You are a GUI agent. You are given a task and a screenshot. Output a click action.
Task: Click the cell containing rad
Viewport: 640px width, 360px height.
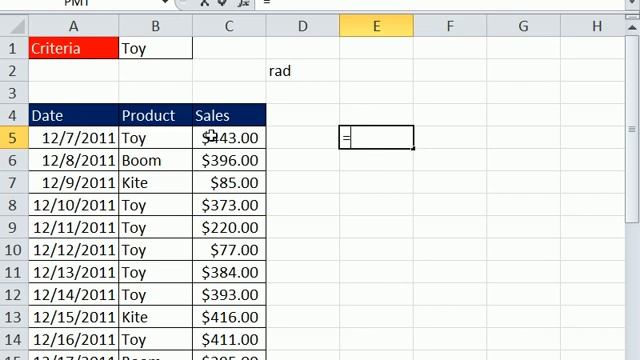coord(302,71)
